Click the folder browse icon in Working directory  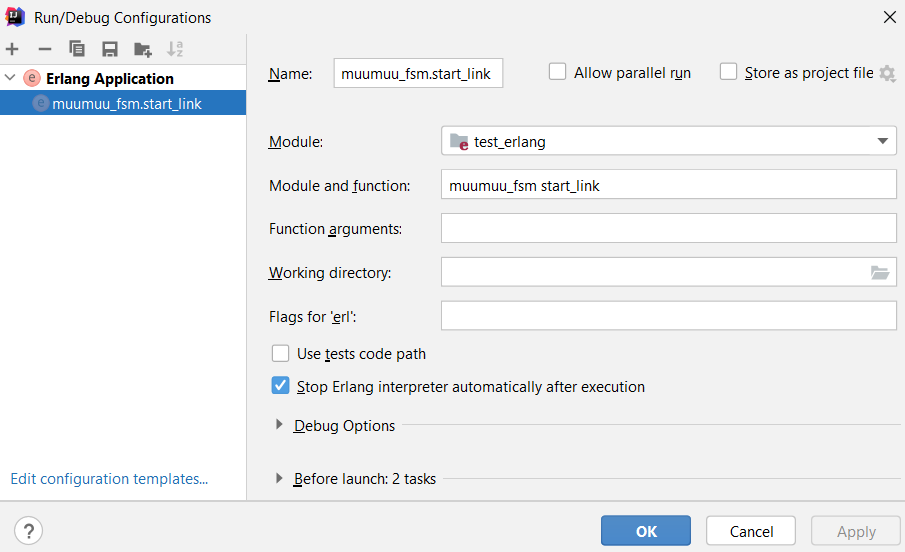tap(879, 272)
